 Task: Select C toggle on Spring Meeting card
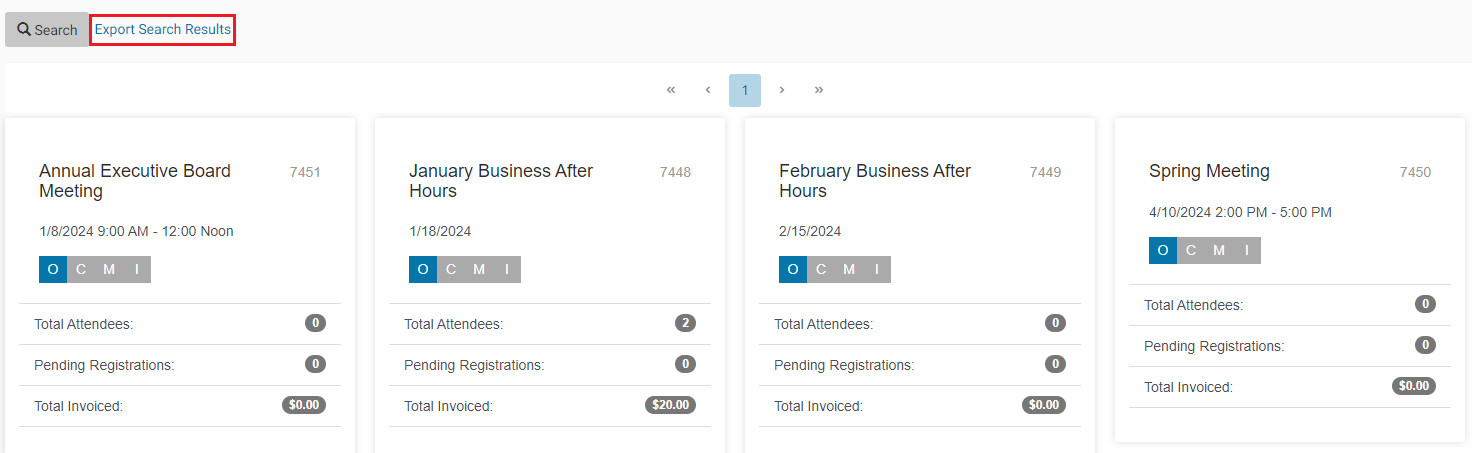tap(1191, 251)
